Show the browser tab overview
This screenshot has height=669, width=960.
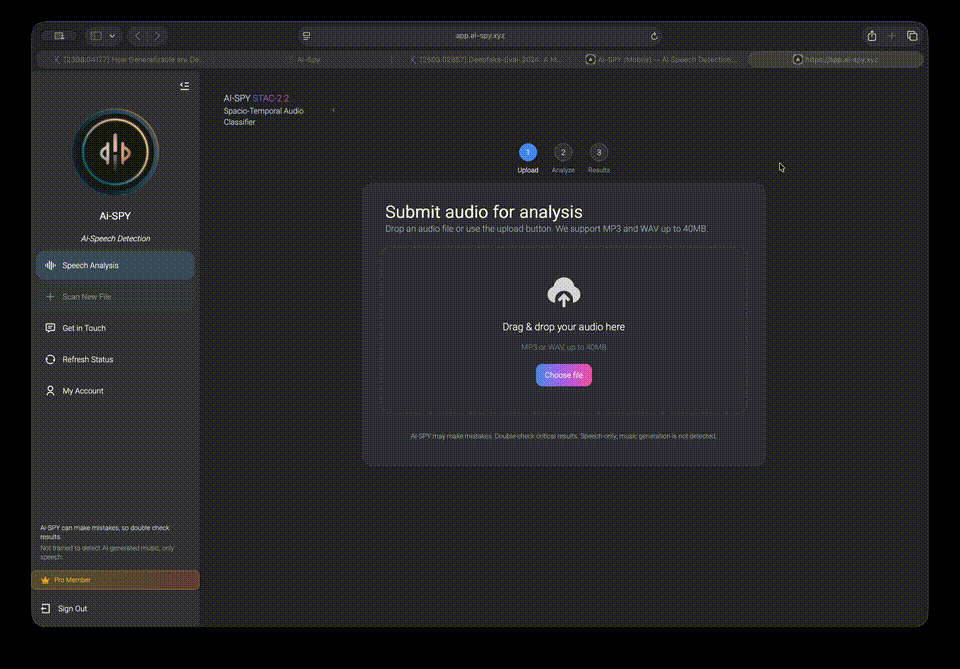click(912, 36)
